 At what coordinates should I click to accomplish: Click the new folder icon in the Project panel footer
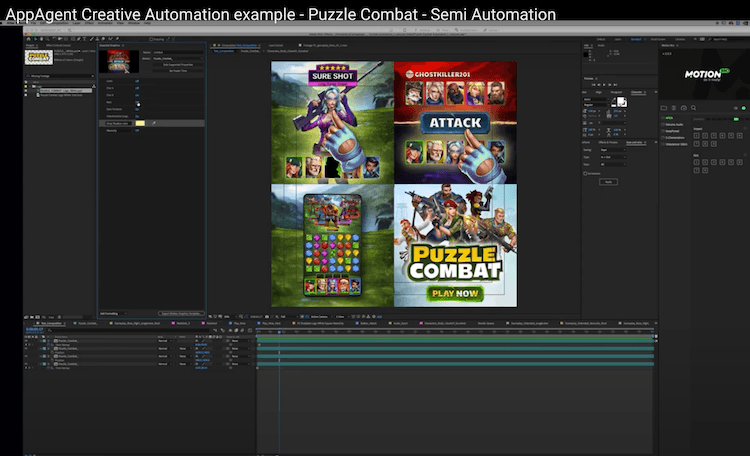point(32,317)
